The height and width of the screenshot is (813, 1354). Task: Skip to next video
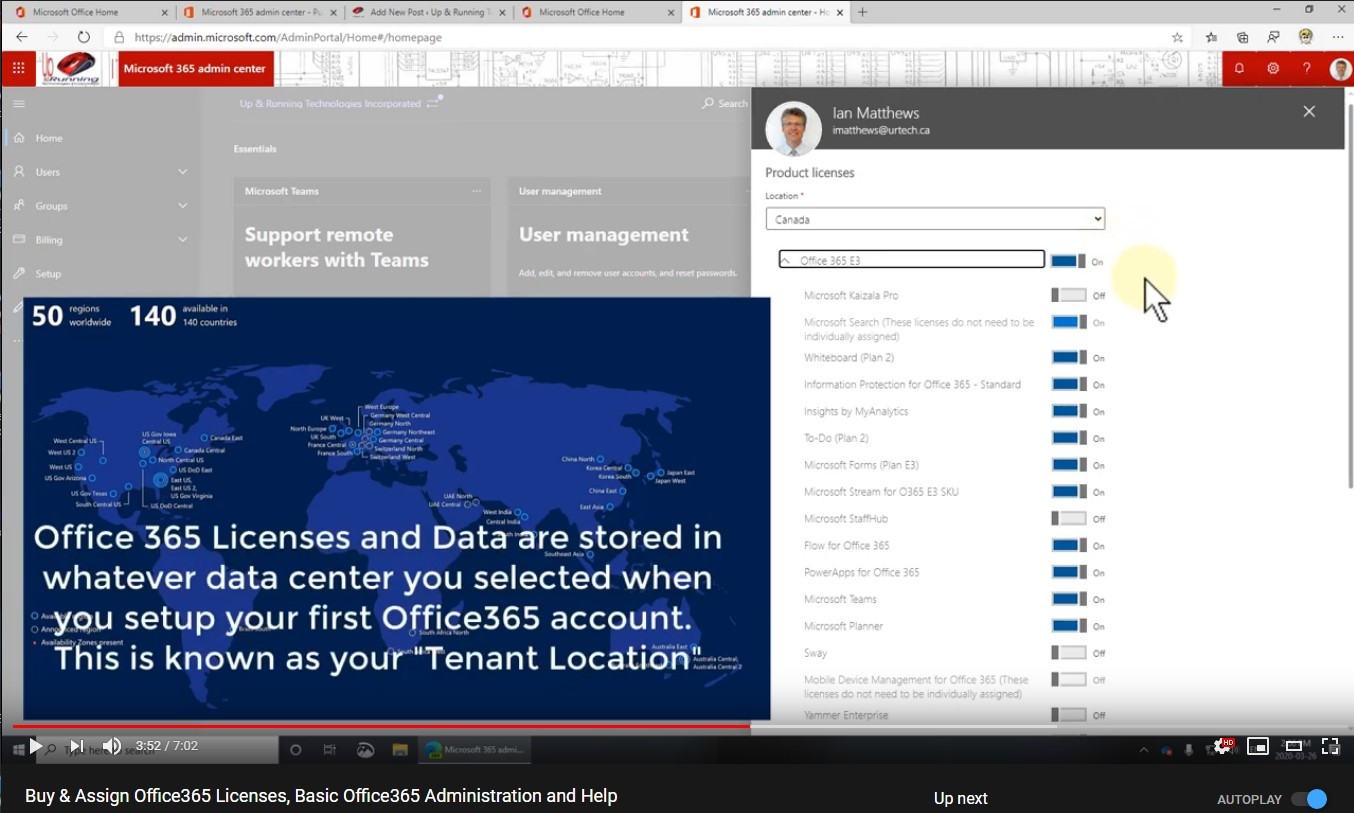pyautogui.click(x=76, y=746)
